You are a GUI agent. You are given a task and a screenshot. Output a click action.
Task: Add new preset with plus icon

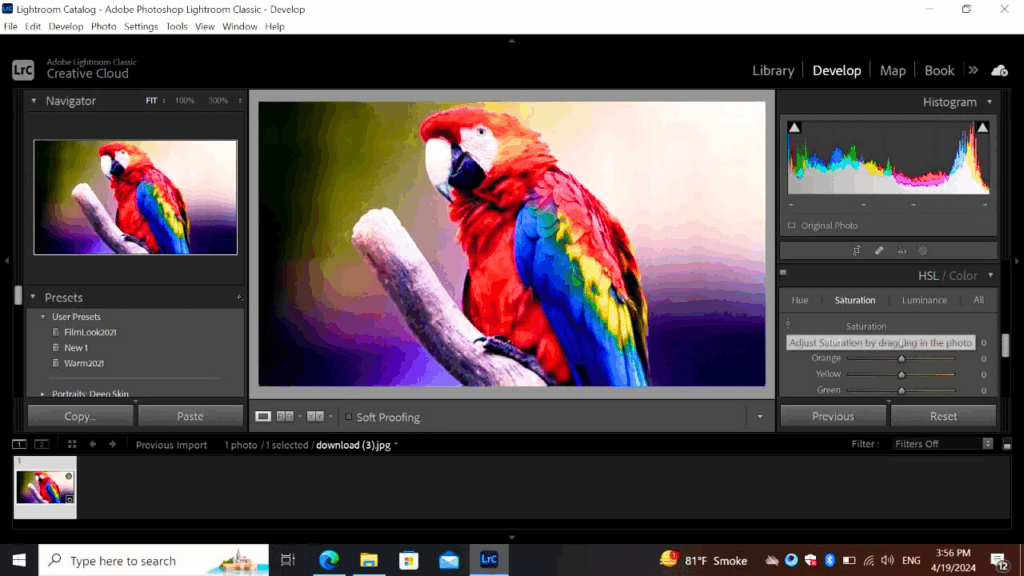tap(239, 298)
